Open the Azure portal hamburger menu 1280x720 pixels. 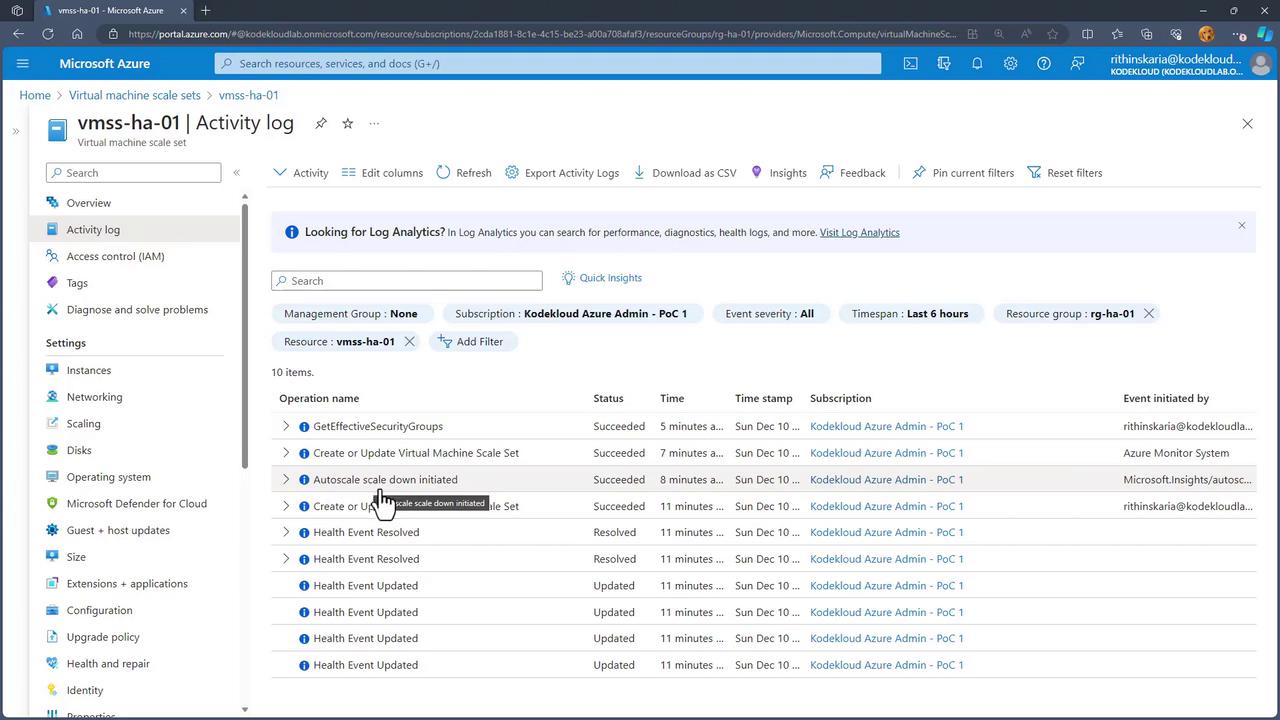click(x=22, y=63)
